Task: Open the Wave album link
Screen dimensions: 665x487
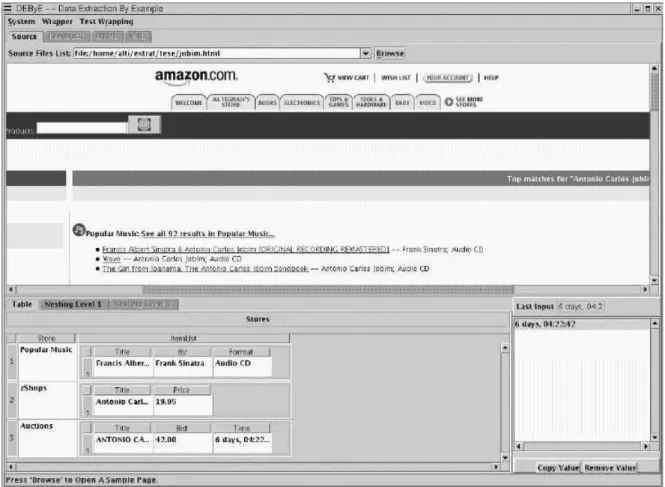Action: tap(111, 259)
